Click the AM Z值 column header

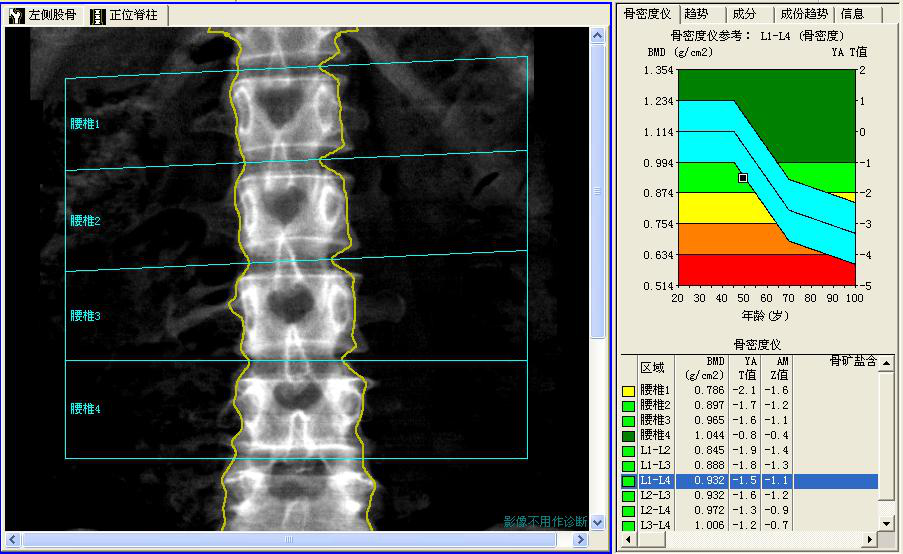pos(776,369)
